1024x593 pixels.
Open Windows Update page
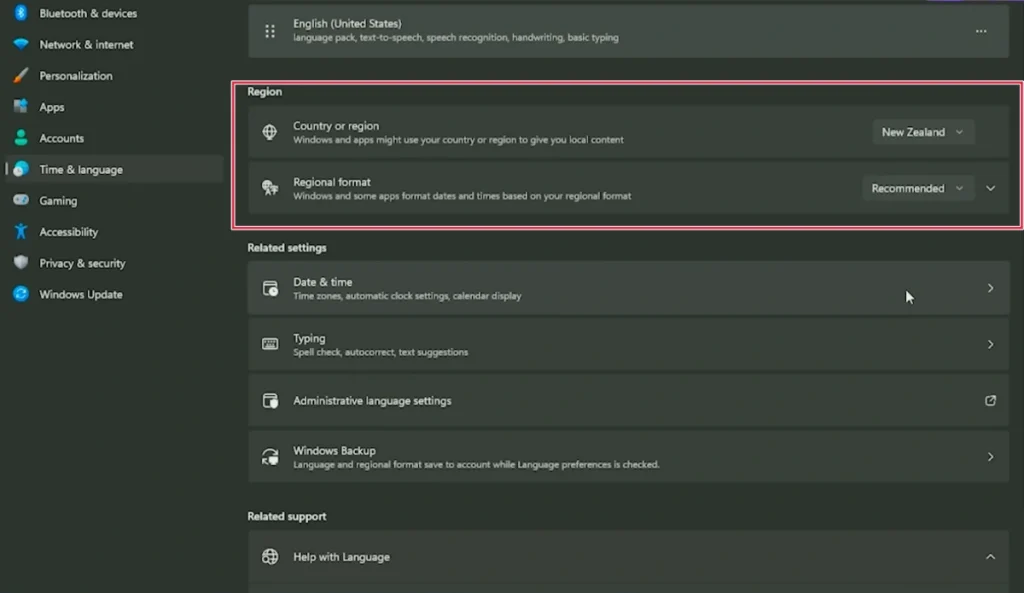[81, 295]
